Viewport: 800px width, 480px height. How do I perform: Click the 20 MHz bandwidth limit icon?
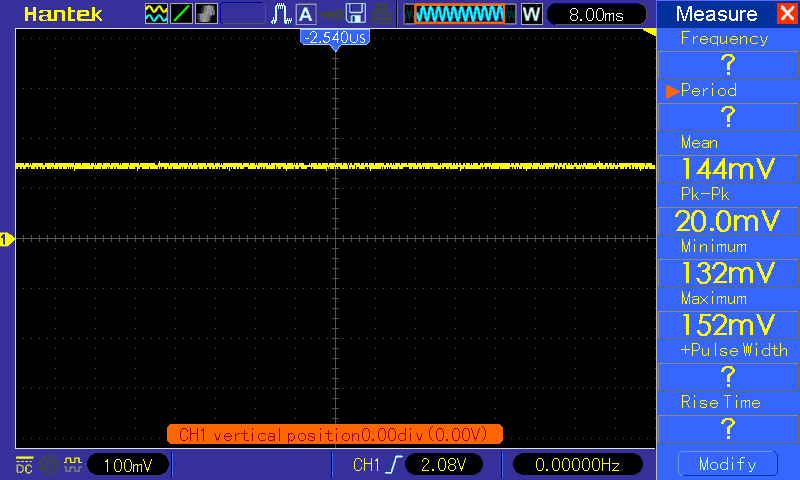click(49, 465)
